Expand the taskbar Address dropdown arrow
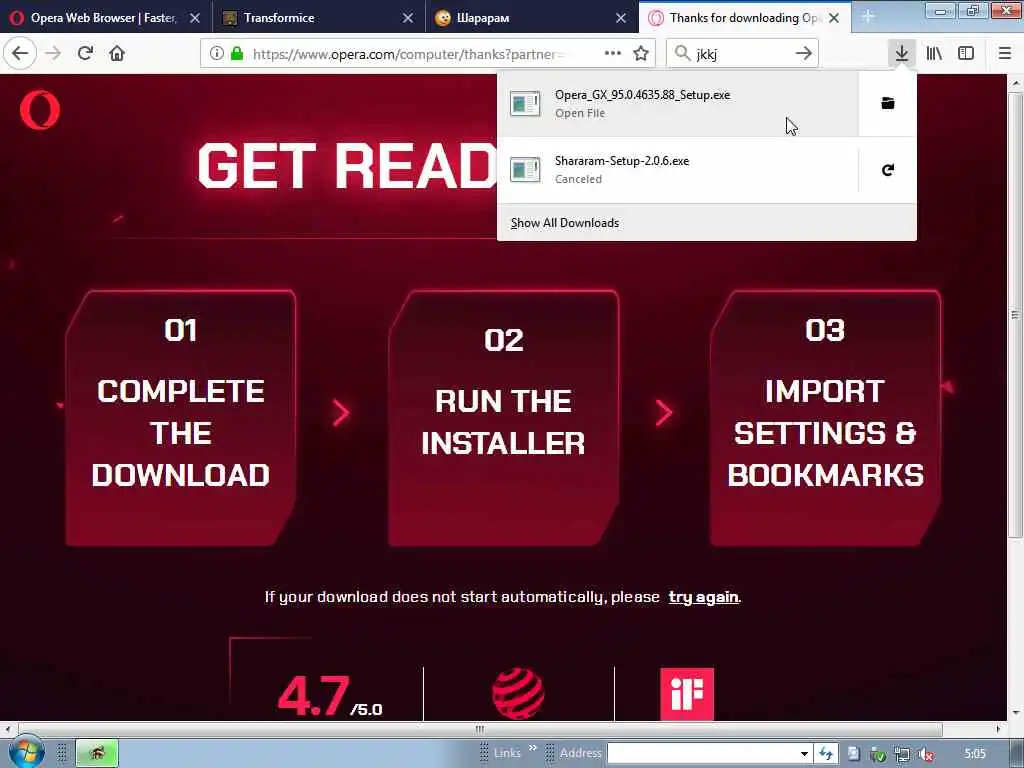The width and height of the screenshot is (1024, 768). coord(805,754)
